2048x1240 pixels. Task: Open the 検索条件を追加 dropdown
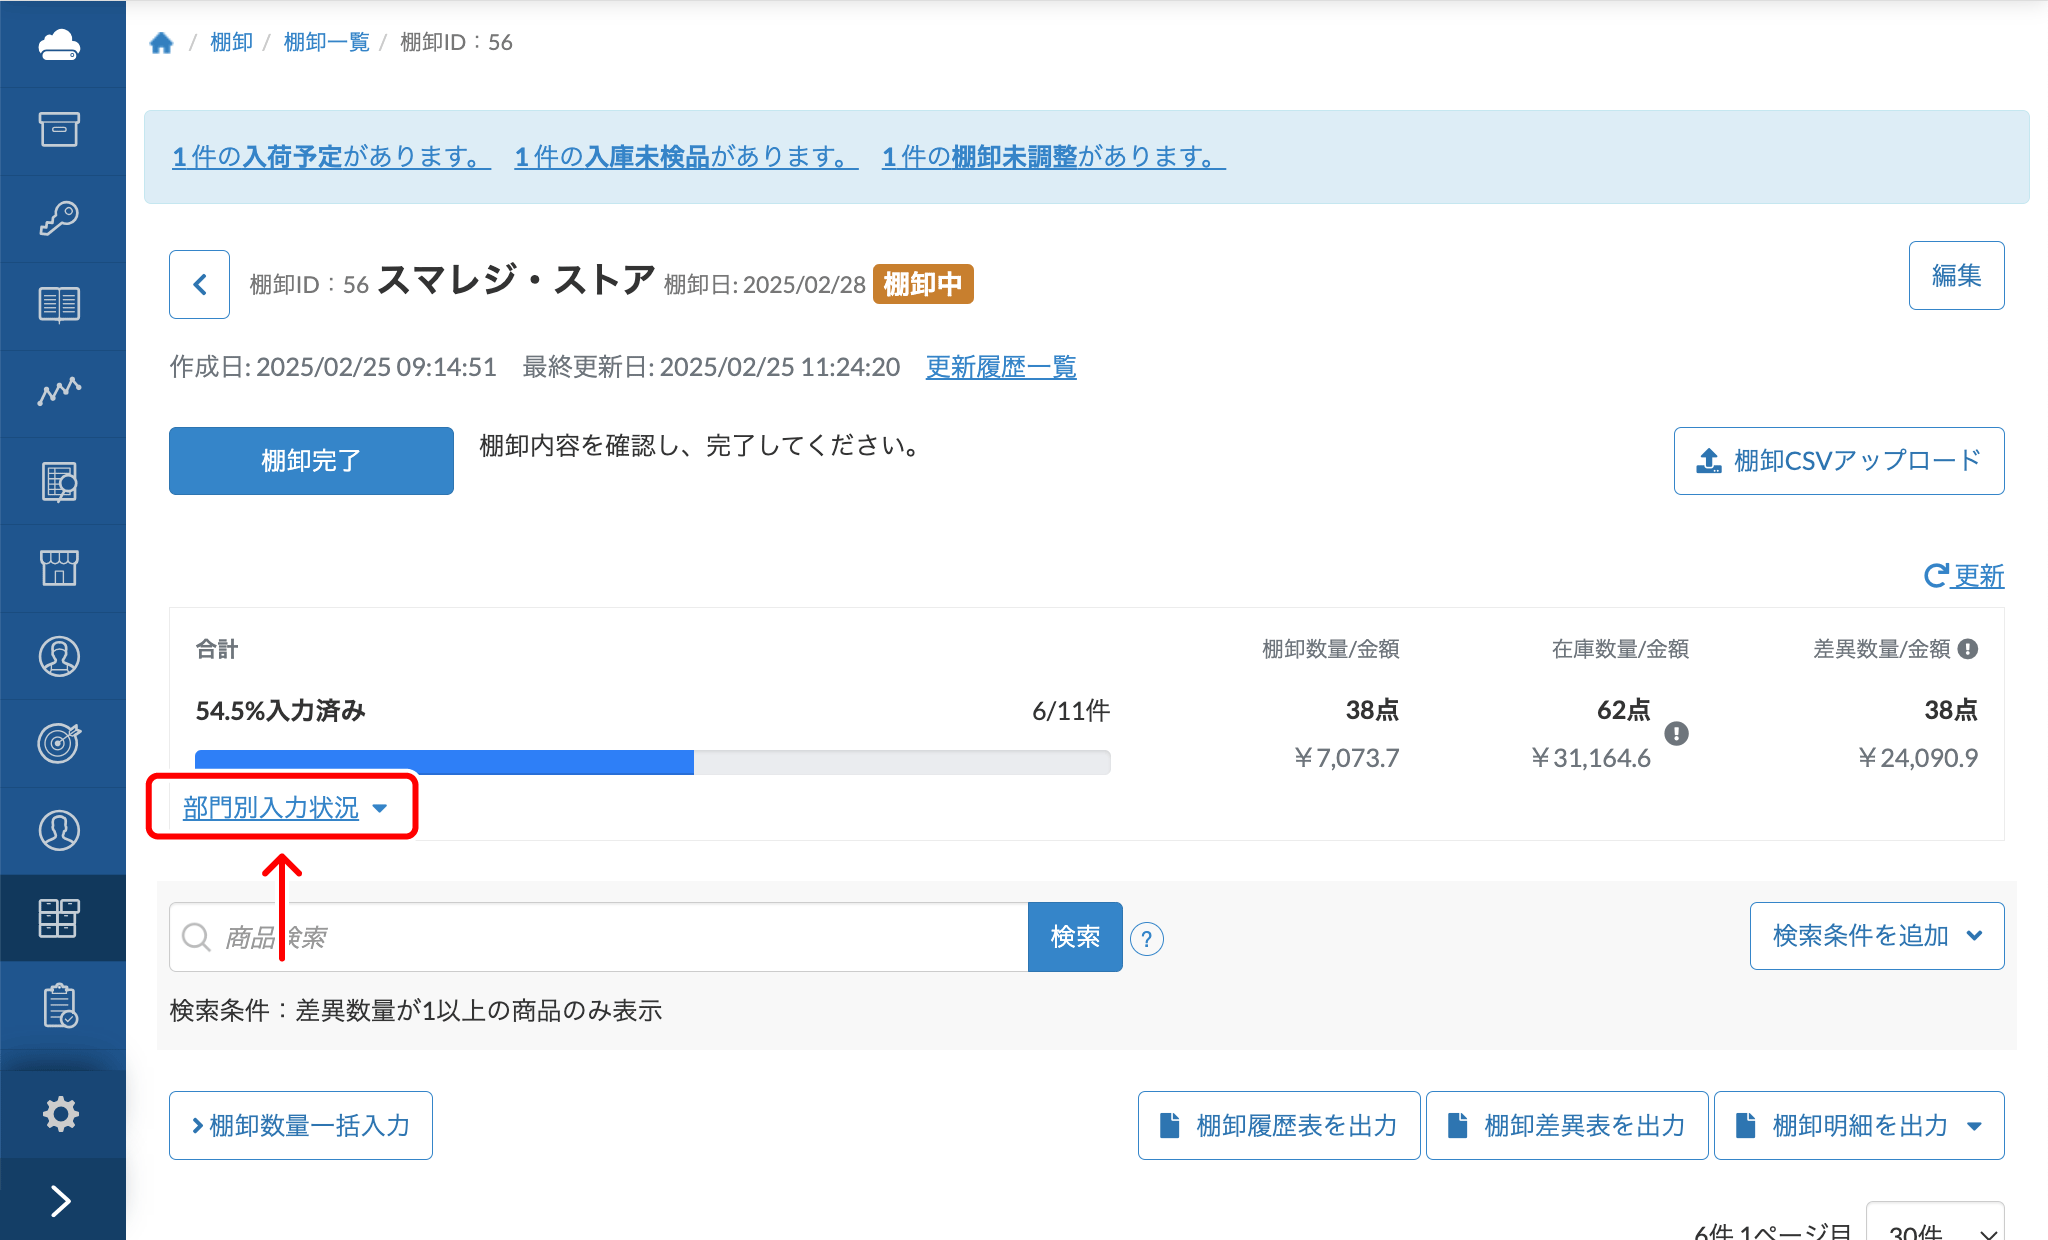1876,936
